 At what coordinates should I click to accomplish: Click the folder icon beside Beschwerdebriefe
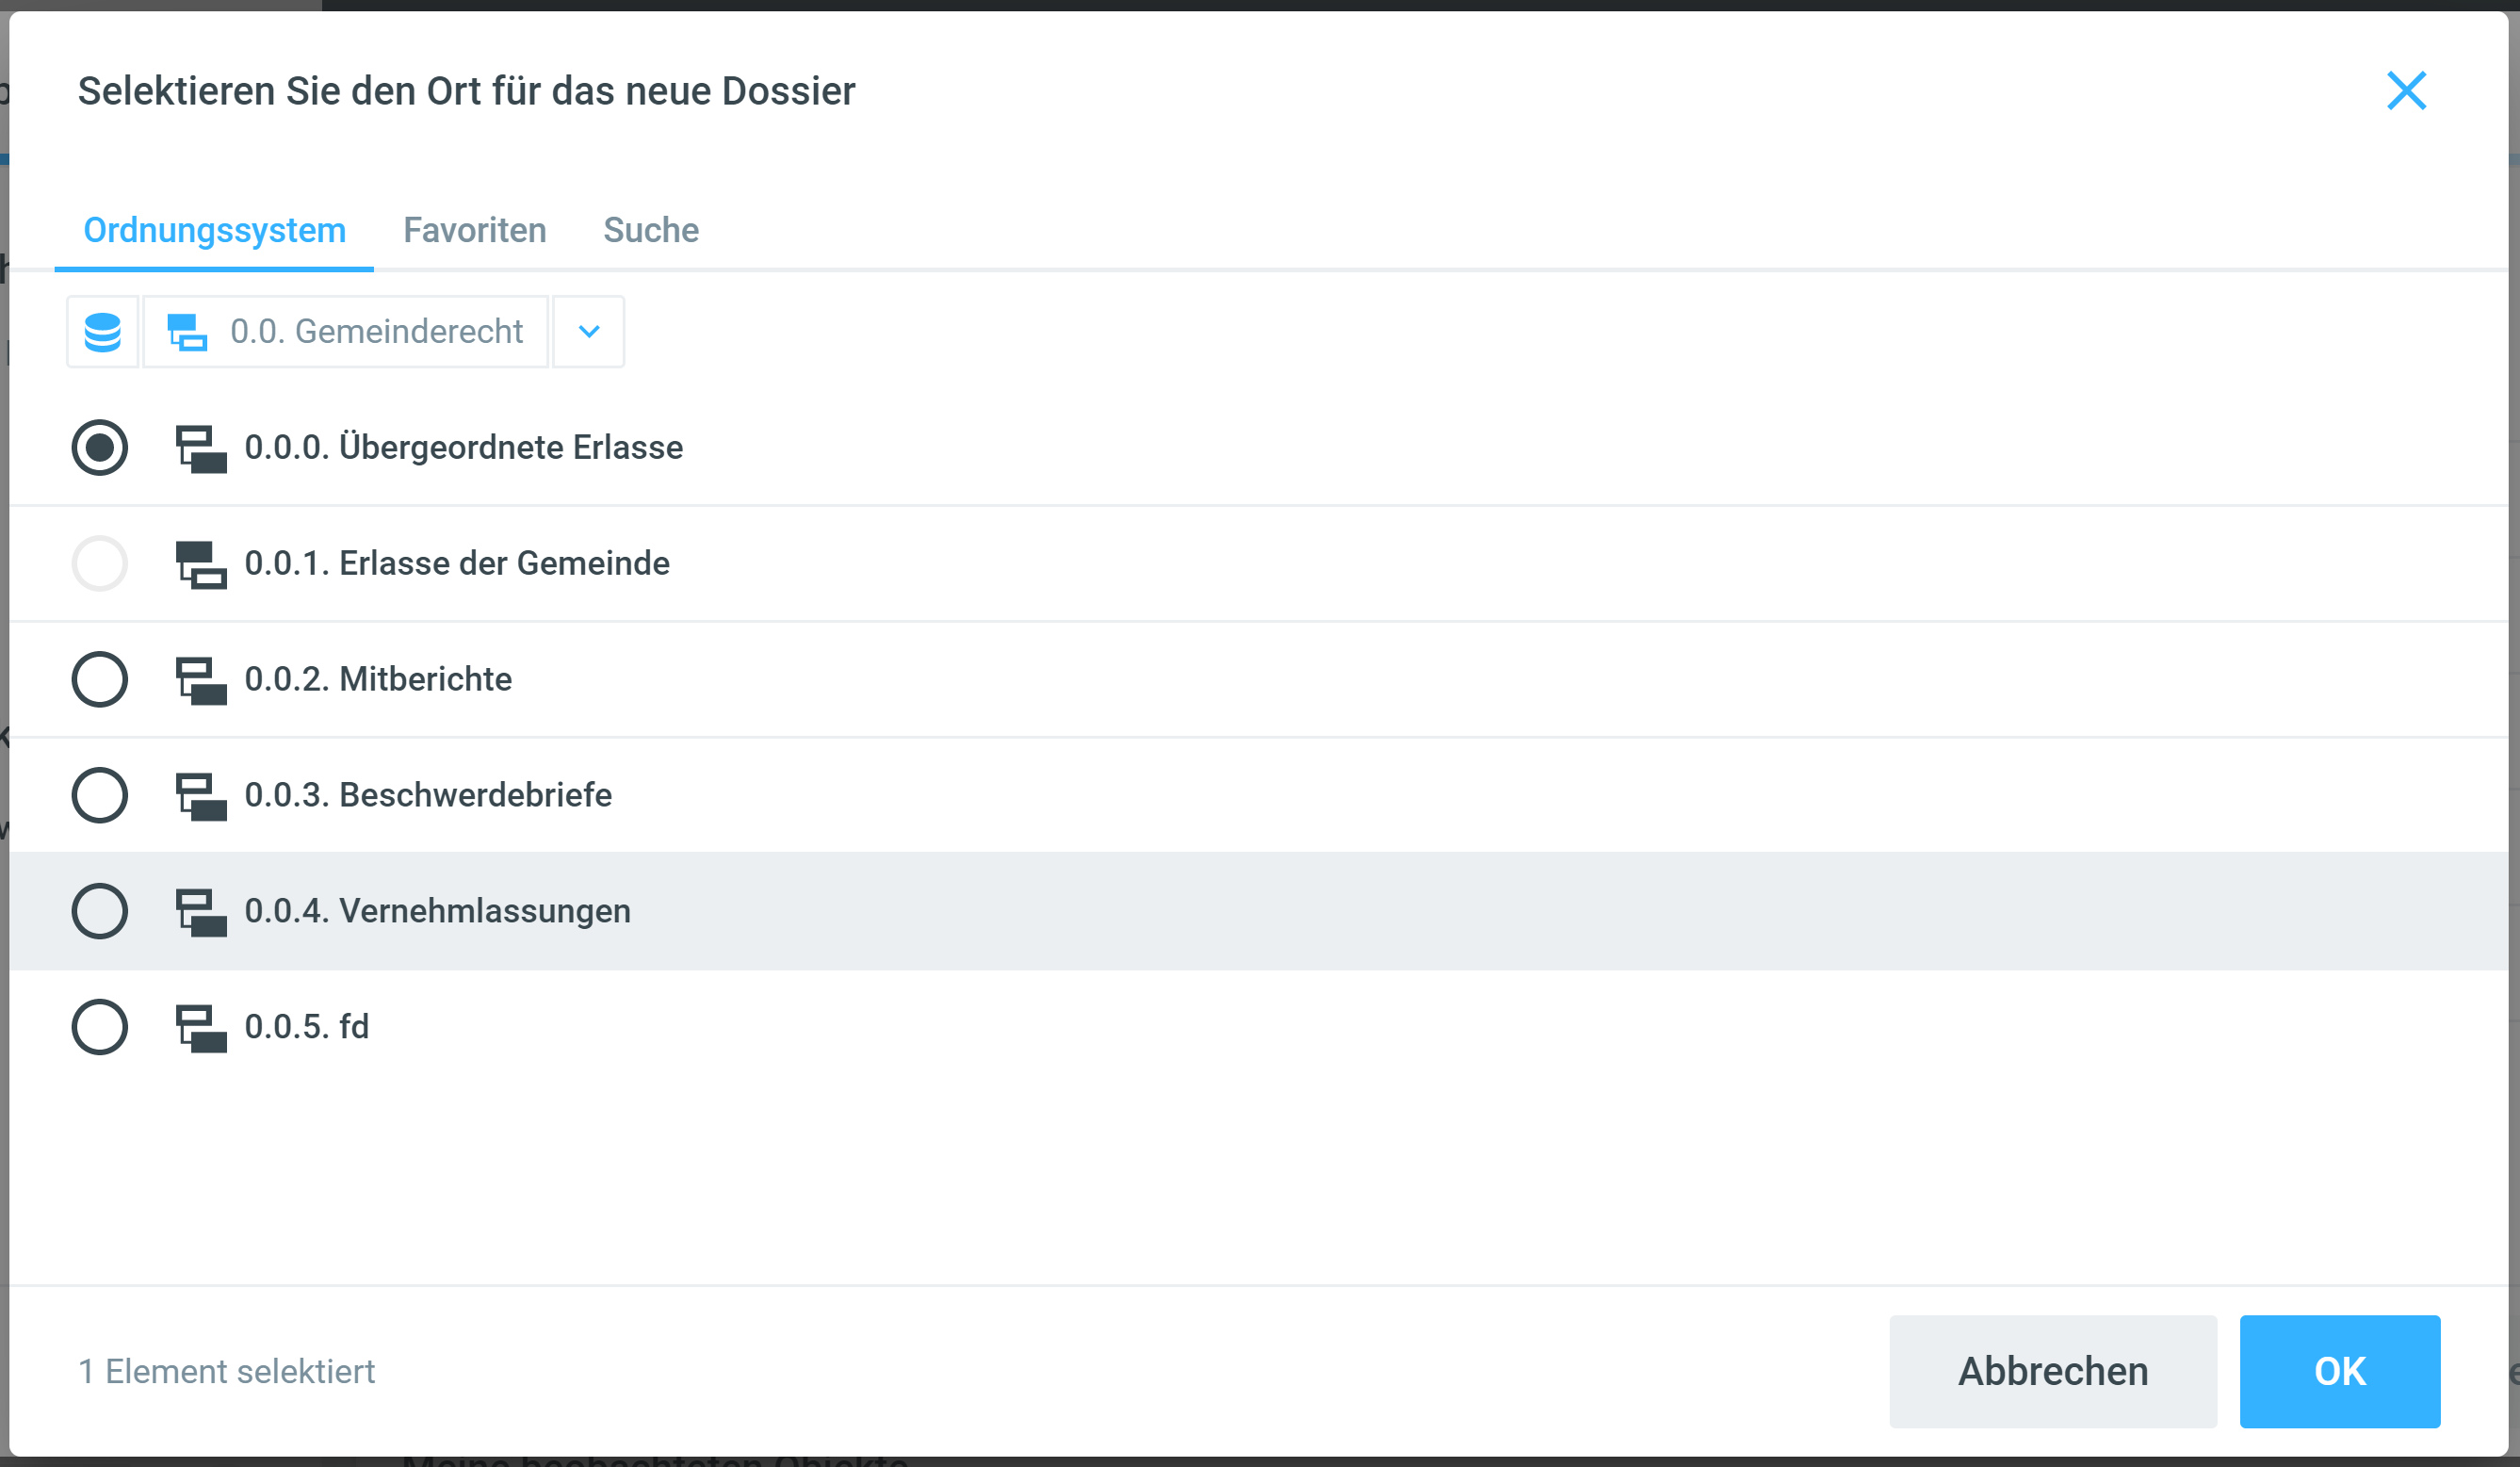[201, 796]
